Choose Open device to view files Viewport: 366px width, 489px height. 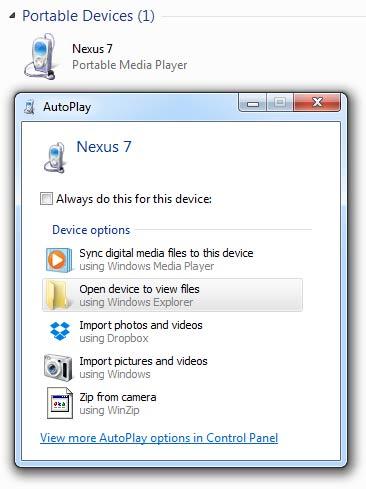point(172,295)
